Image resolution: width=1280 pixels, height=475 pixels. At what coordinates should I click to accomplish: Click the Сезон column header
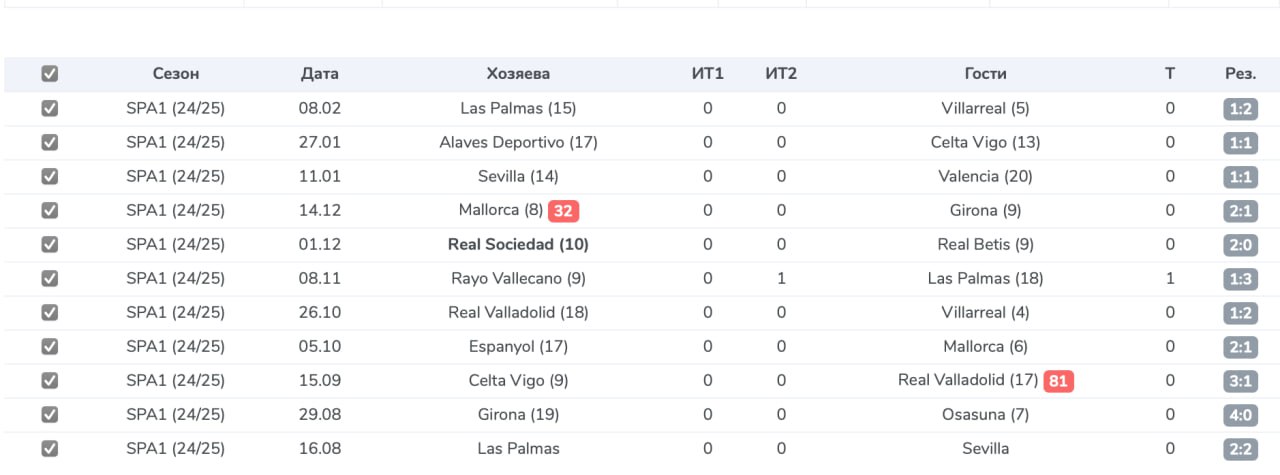pos(176,74)
